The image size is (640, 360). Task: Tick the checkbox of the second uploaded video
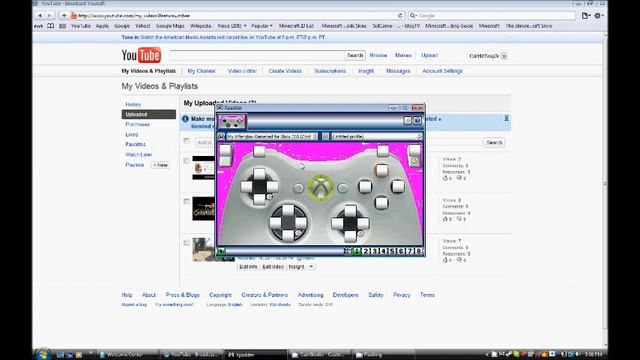187,202
